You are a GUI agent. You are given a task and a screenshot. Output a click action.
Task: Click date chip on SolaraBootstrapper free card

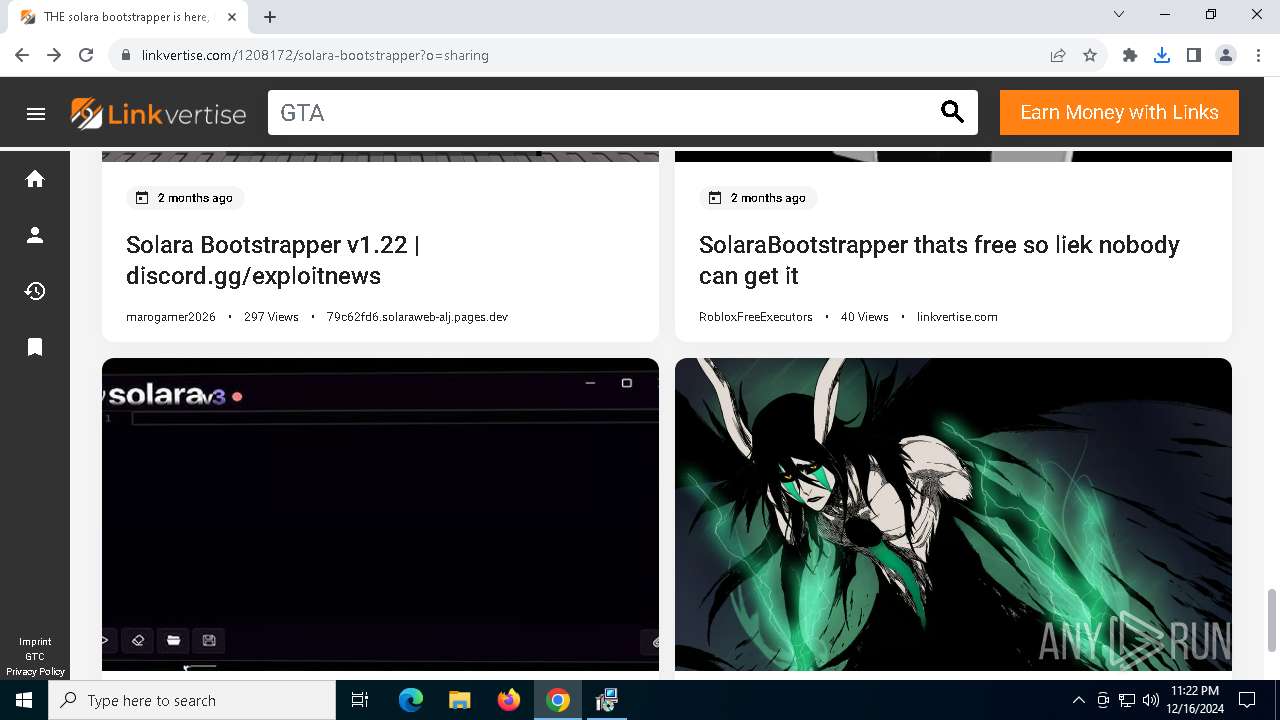pos(758,198)
